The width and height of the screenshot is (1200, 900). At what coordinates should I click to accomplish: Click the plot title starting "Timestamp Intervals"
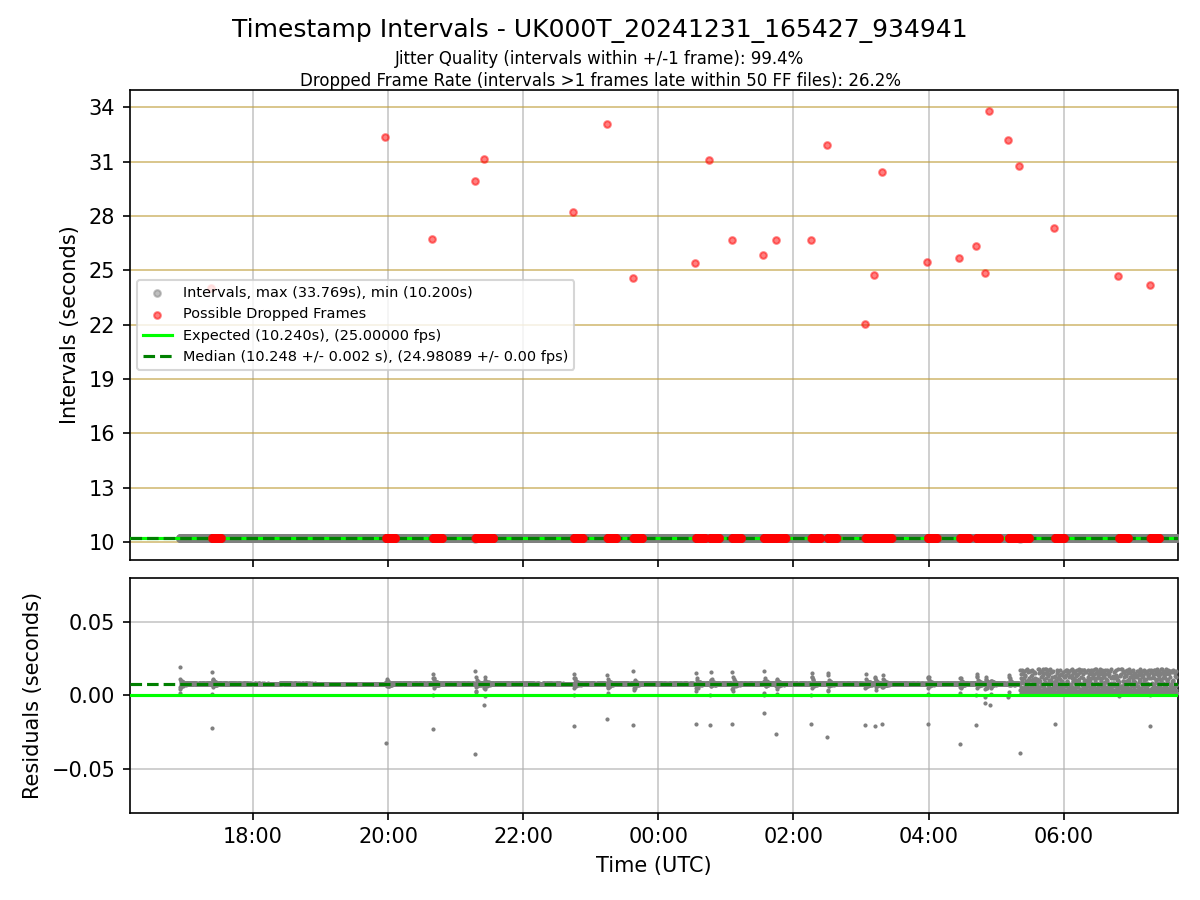[599, 29]
